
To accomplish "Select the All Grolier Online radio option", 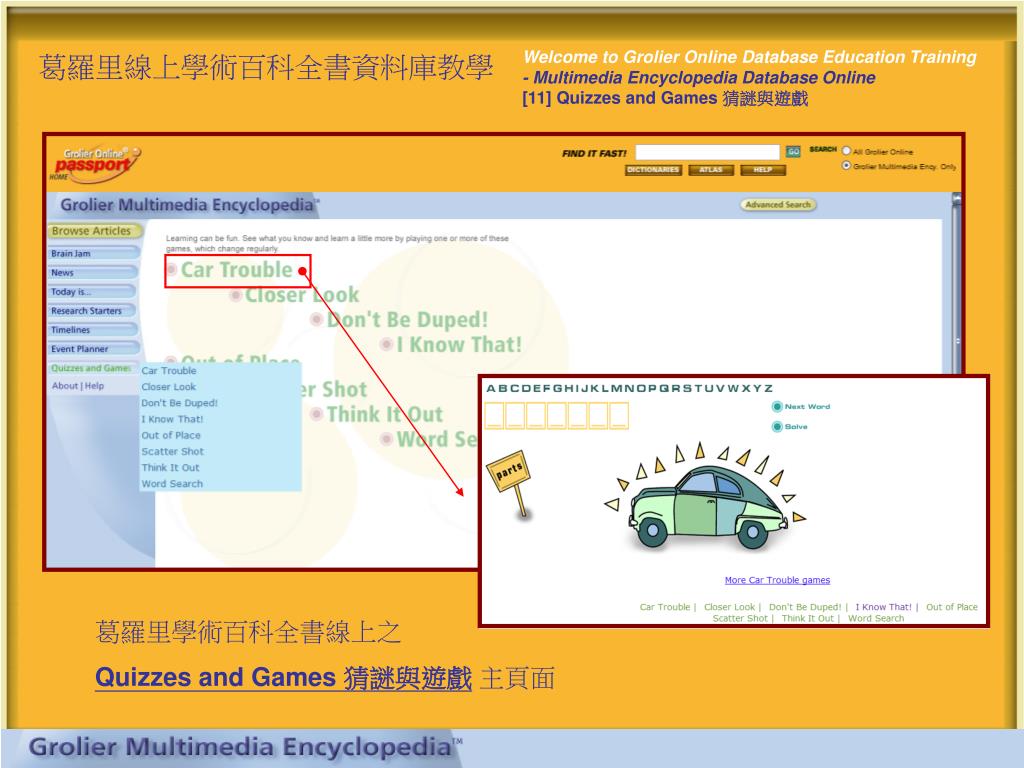I will [846, 151].
